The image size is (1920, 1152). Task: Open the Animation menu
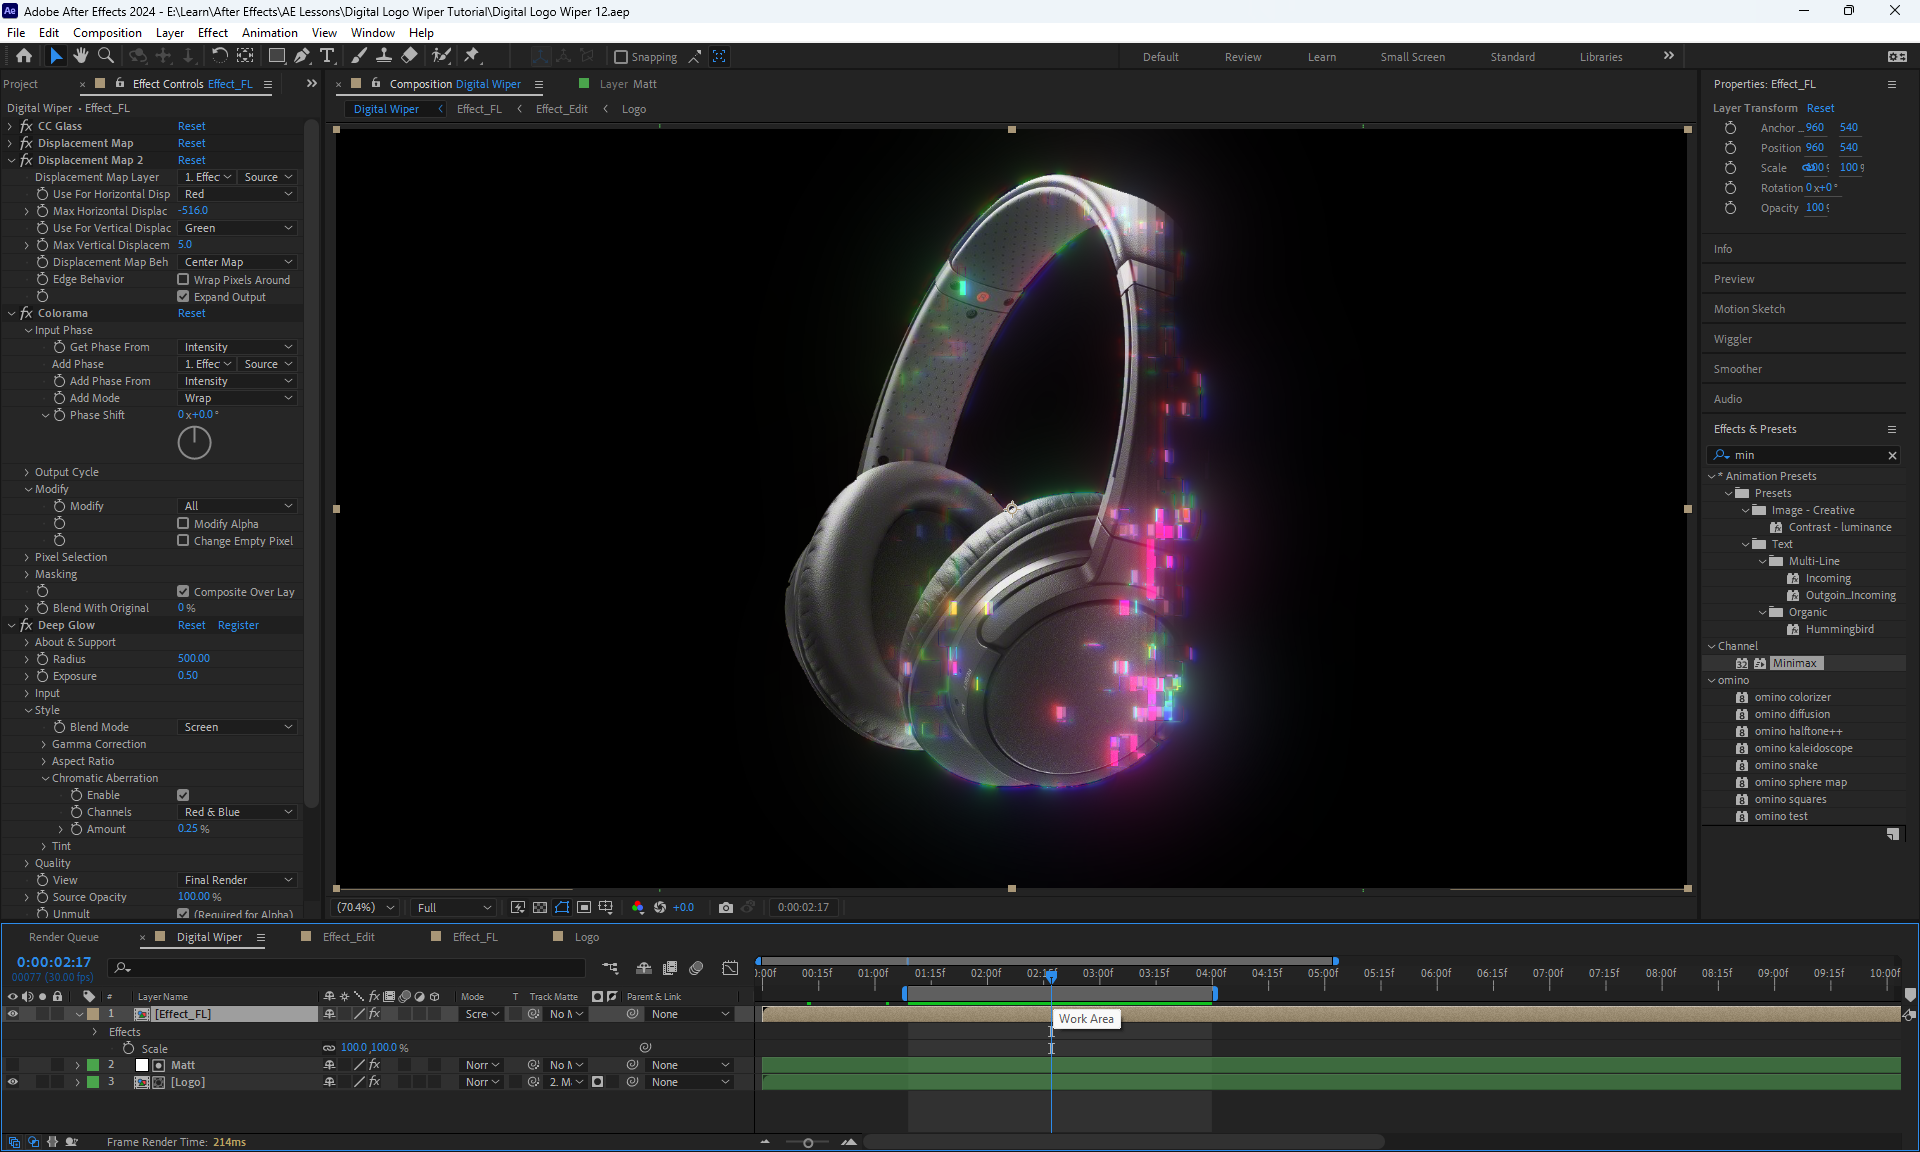pos(269,32)
